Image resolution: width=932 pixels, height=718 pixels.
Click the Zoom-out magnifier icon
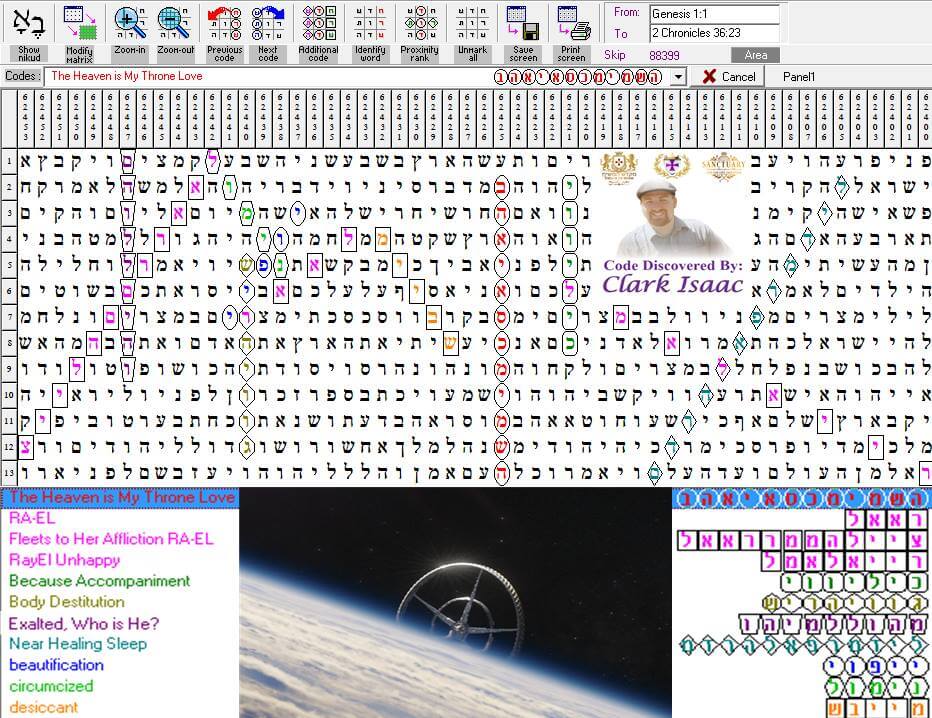click(x=175, y=24)
